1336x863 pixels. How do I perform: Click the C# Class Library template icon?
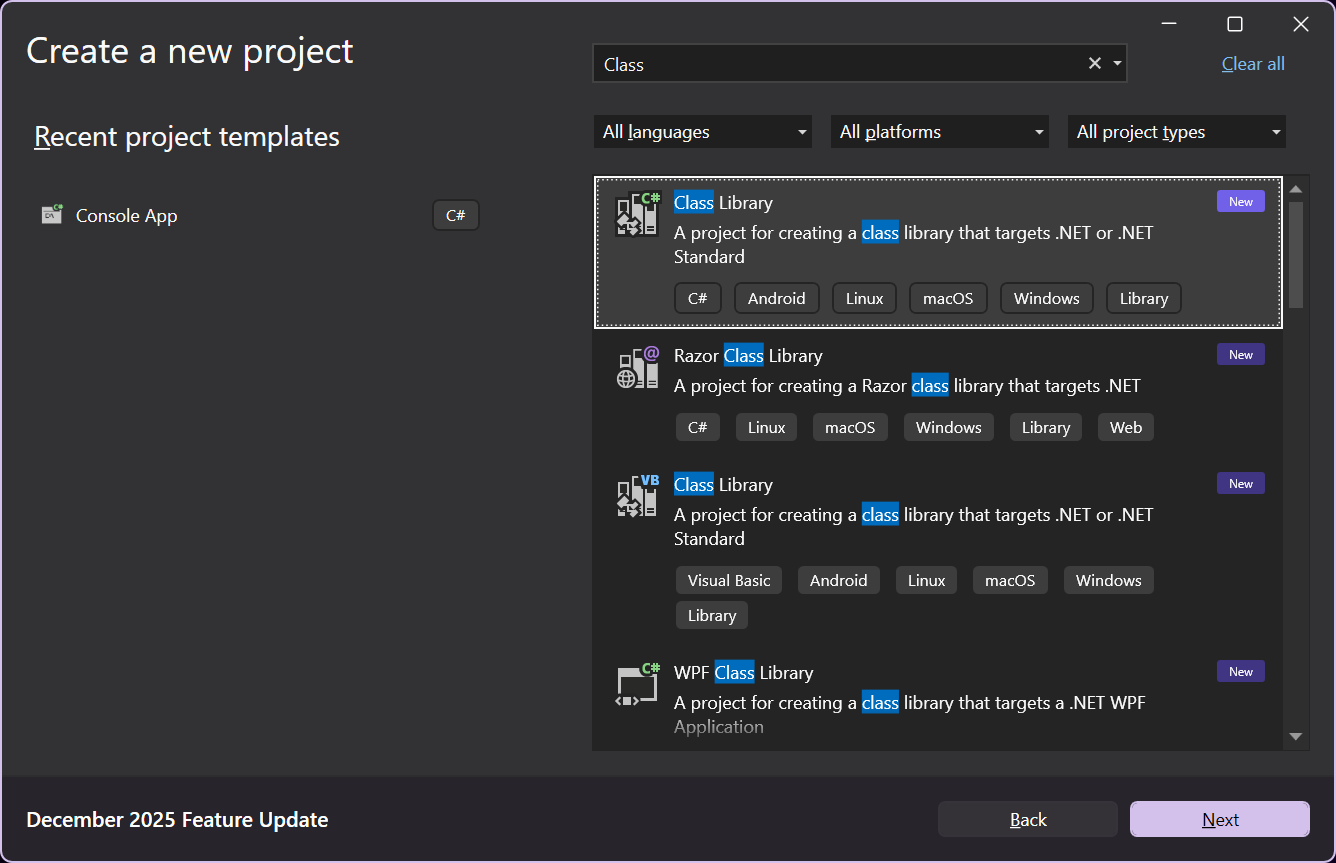[x=637, y=214]
